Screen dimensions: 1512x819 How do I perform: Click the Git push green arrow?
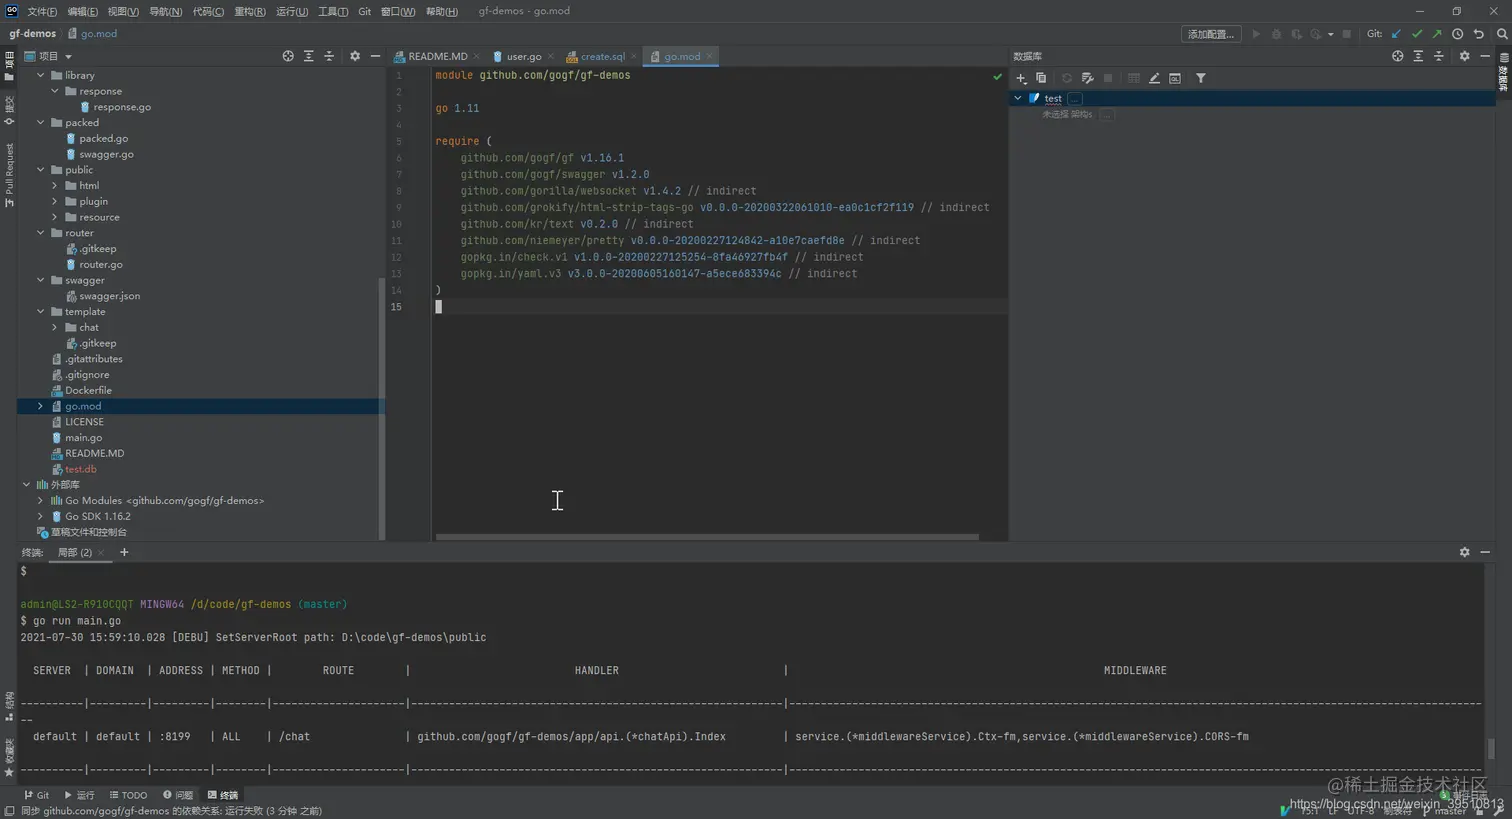coord(1437,34)
